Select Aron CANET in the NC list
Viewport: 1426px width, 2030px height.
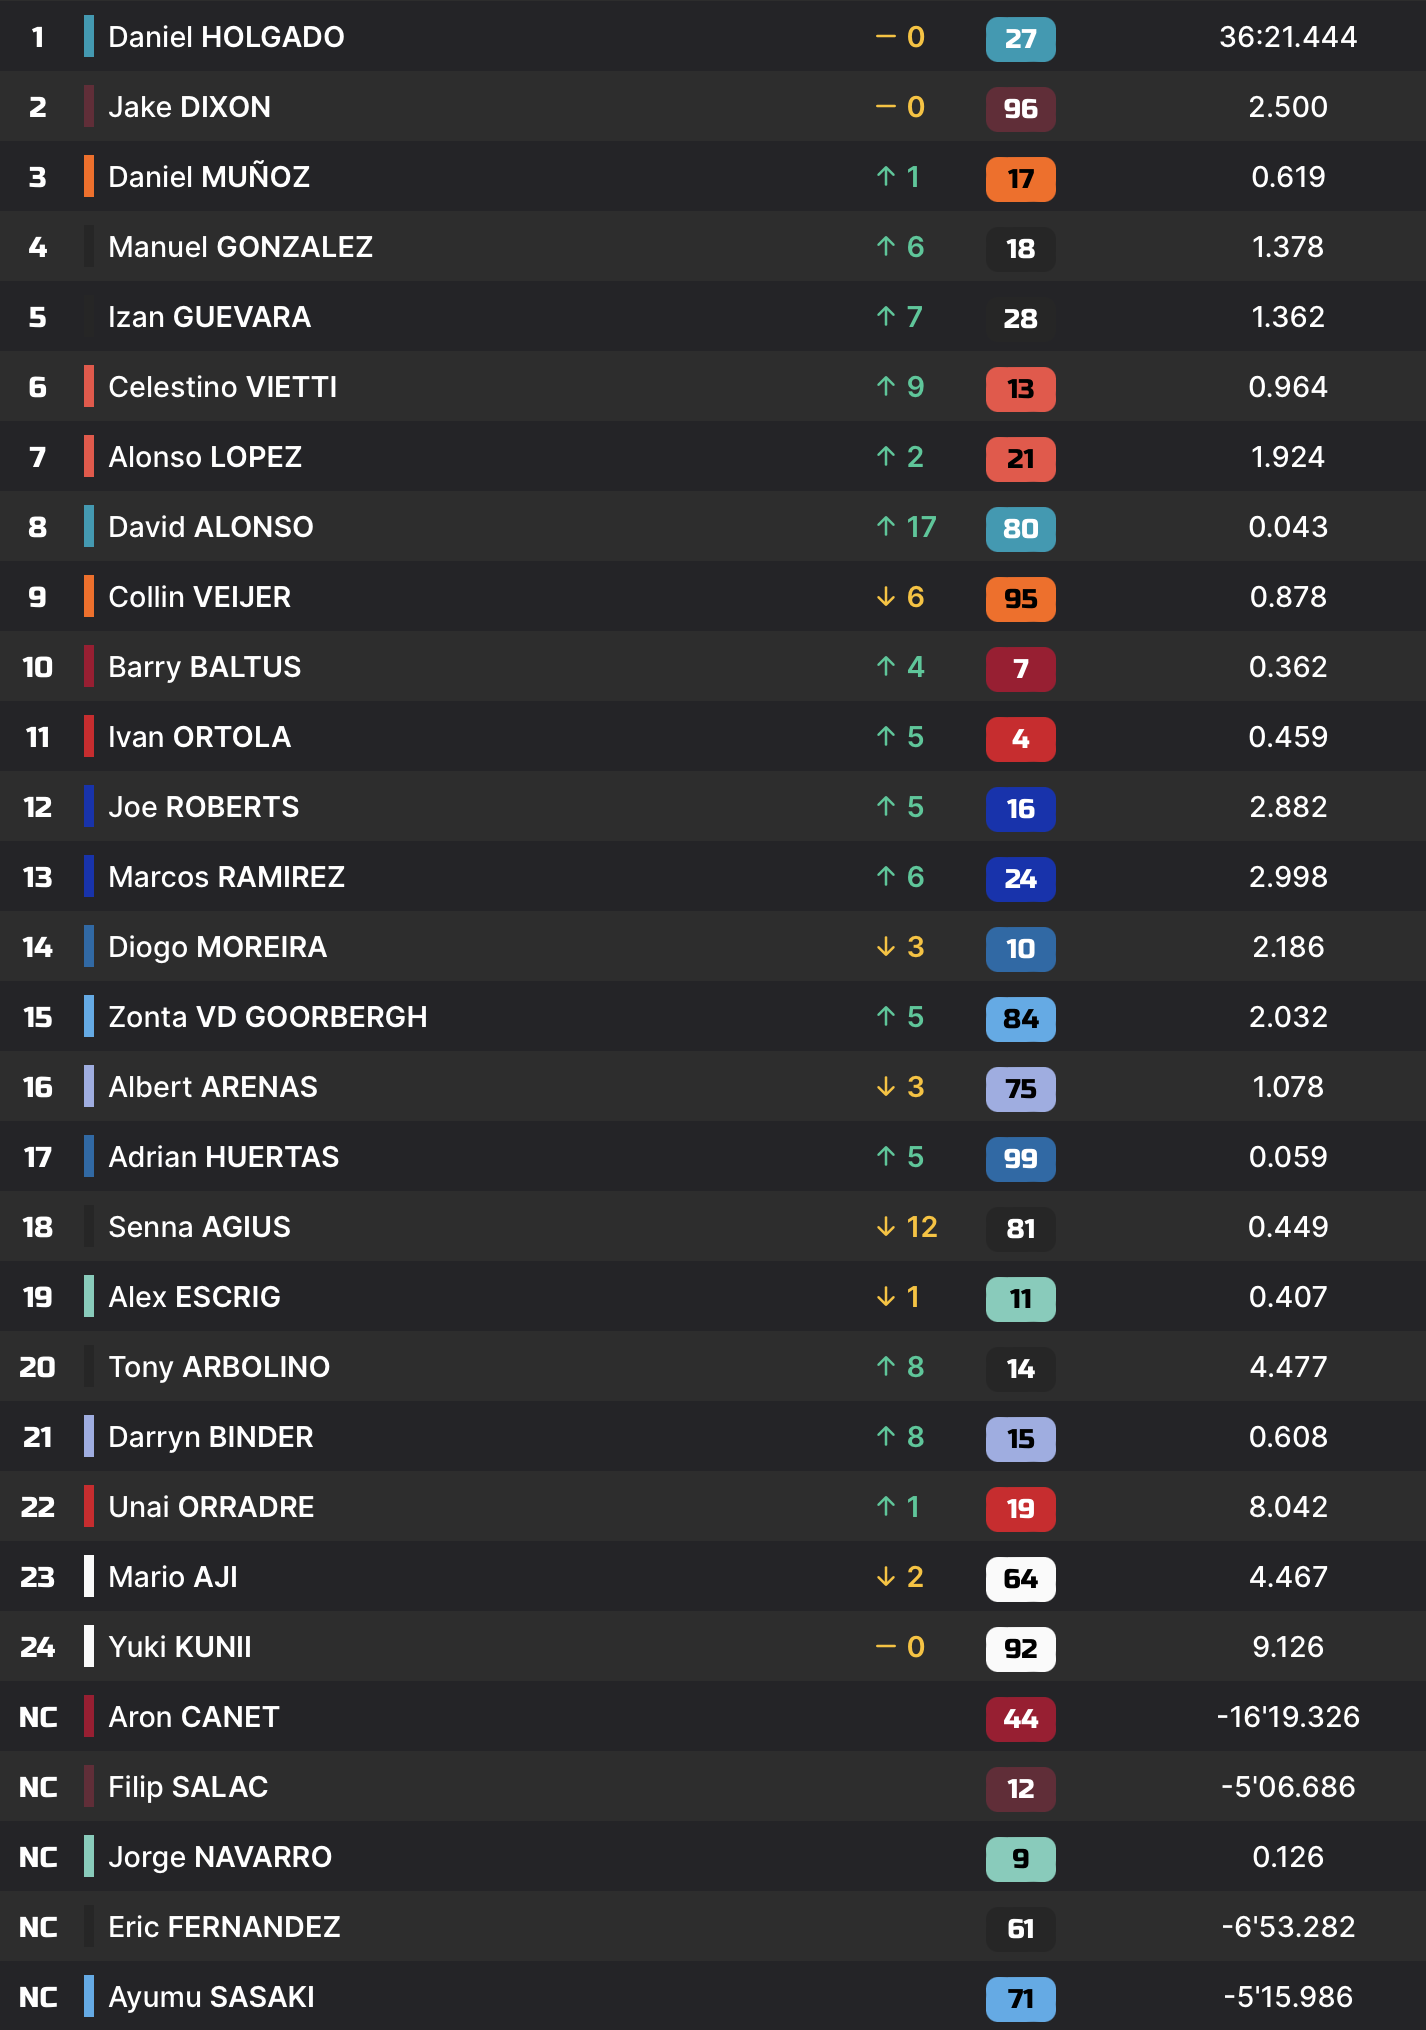click(193, 1717)
